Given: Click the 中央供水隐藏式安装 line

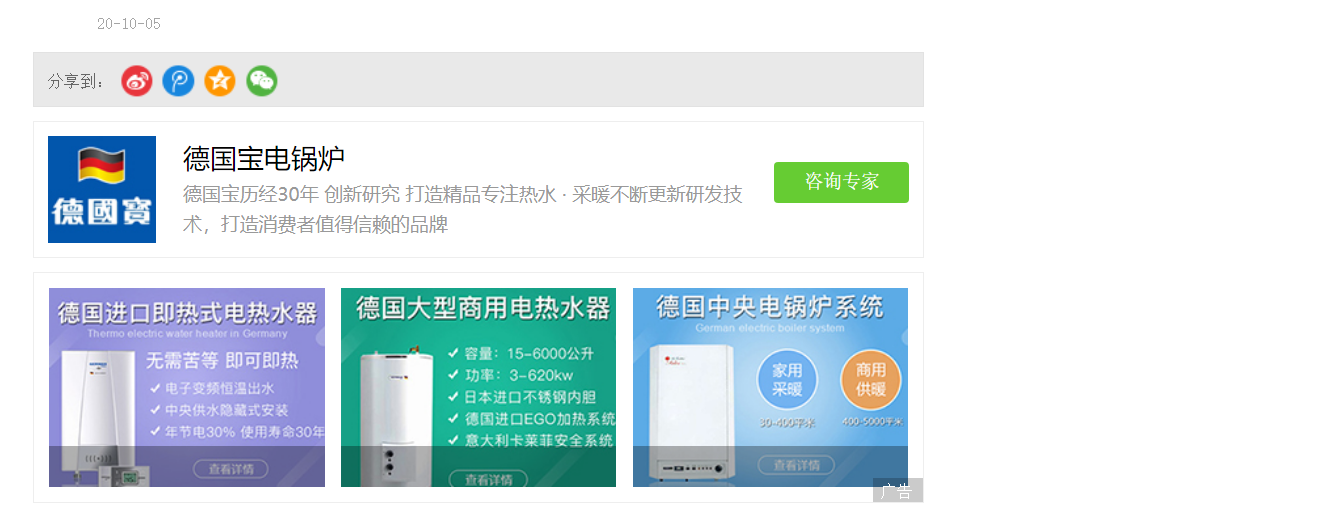Looking at the screenshot, I should tap(219, 410).
